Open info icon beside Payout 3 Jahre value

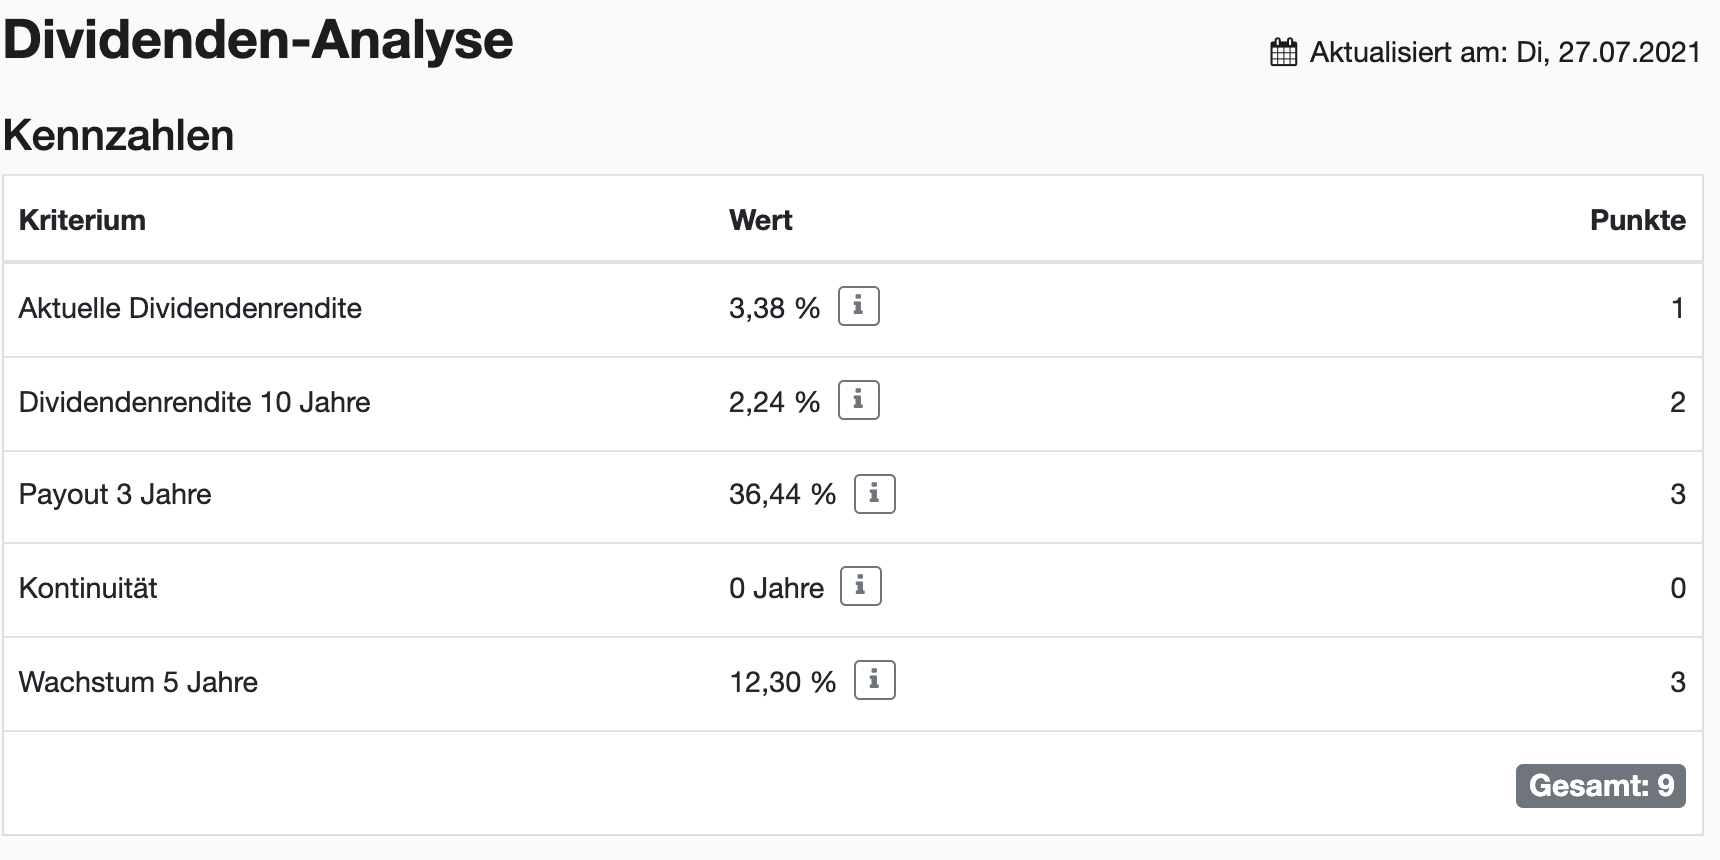(x=874, y=493)
